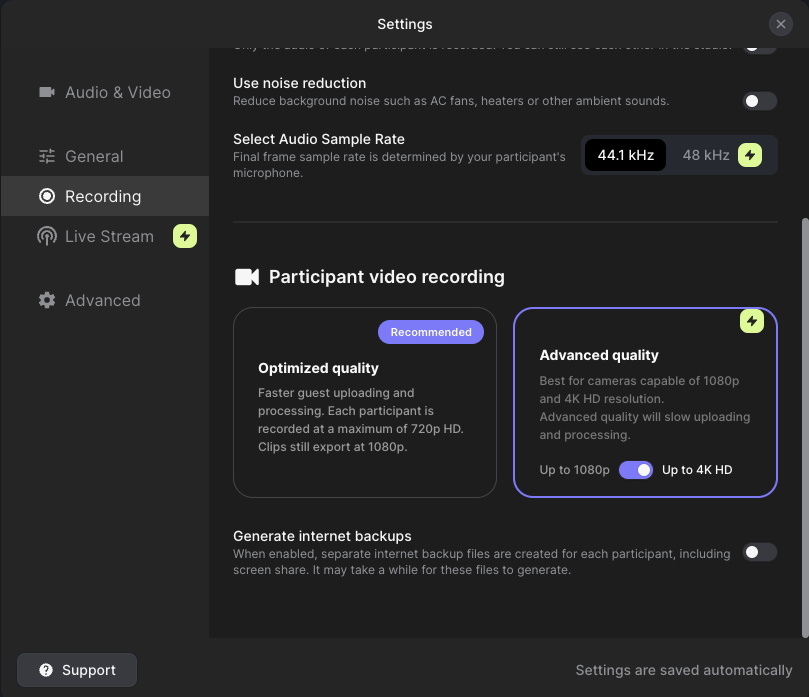Open the General settings section
Image resolution: width=809 pixels, height=697 pixels.
(95, 156)
